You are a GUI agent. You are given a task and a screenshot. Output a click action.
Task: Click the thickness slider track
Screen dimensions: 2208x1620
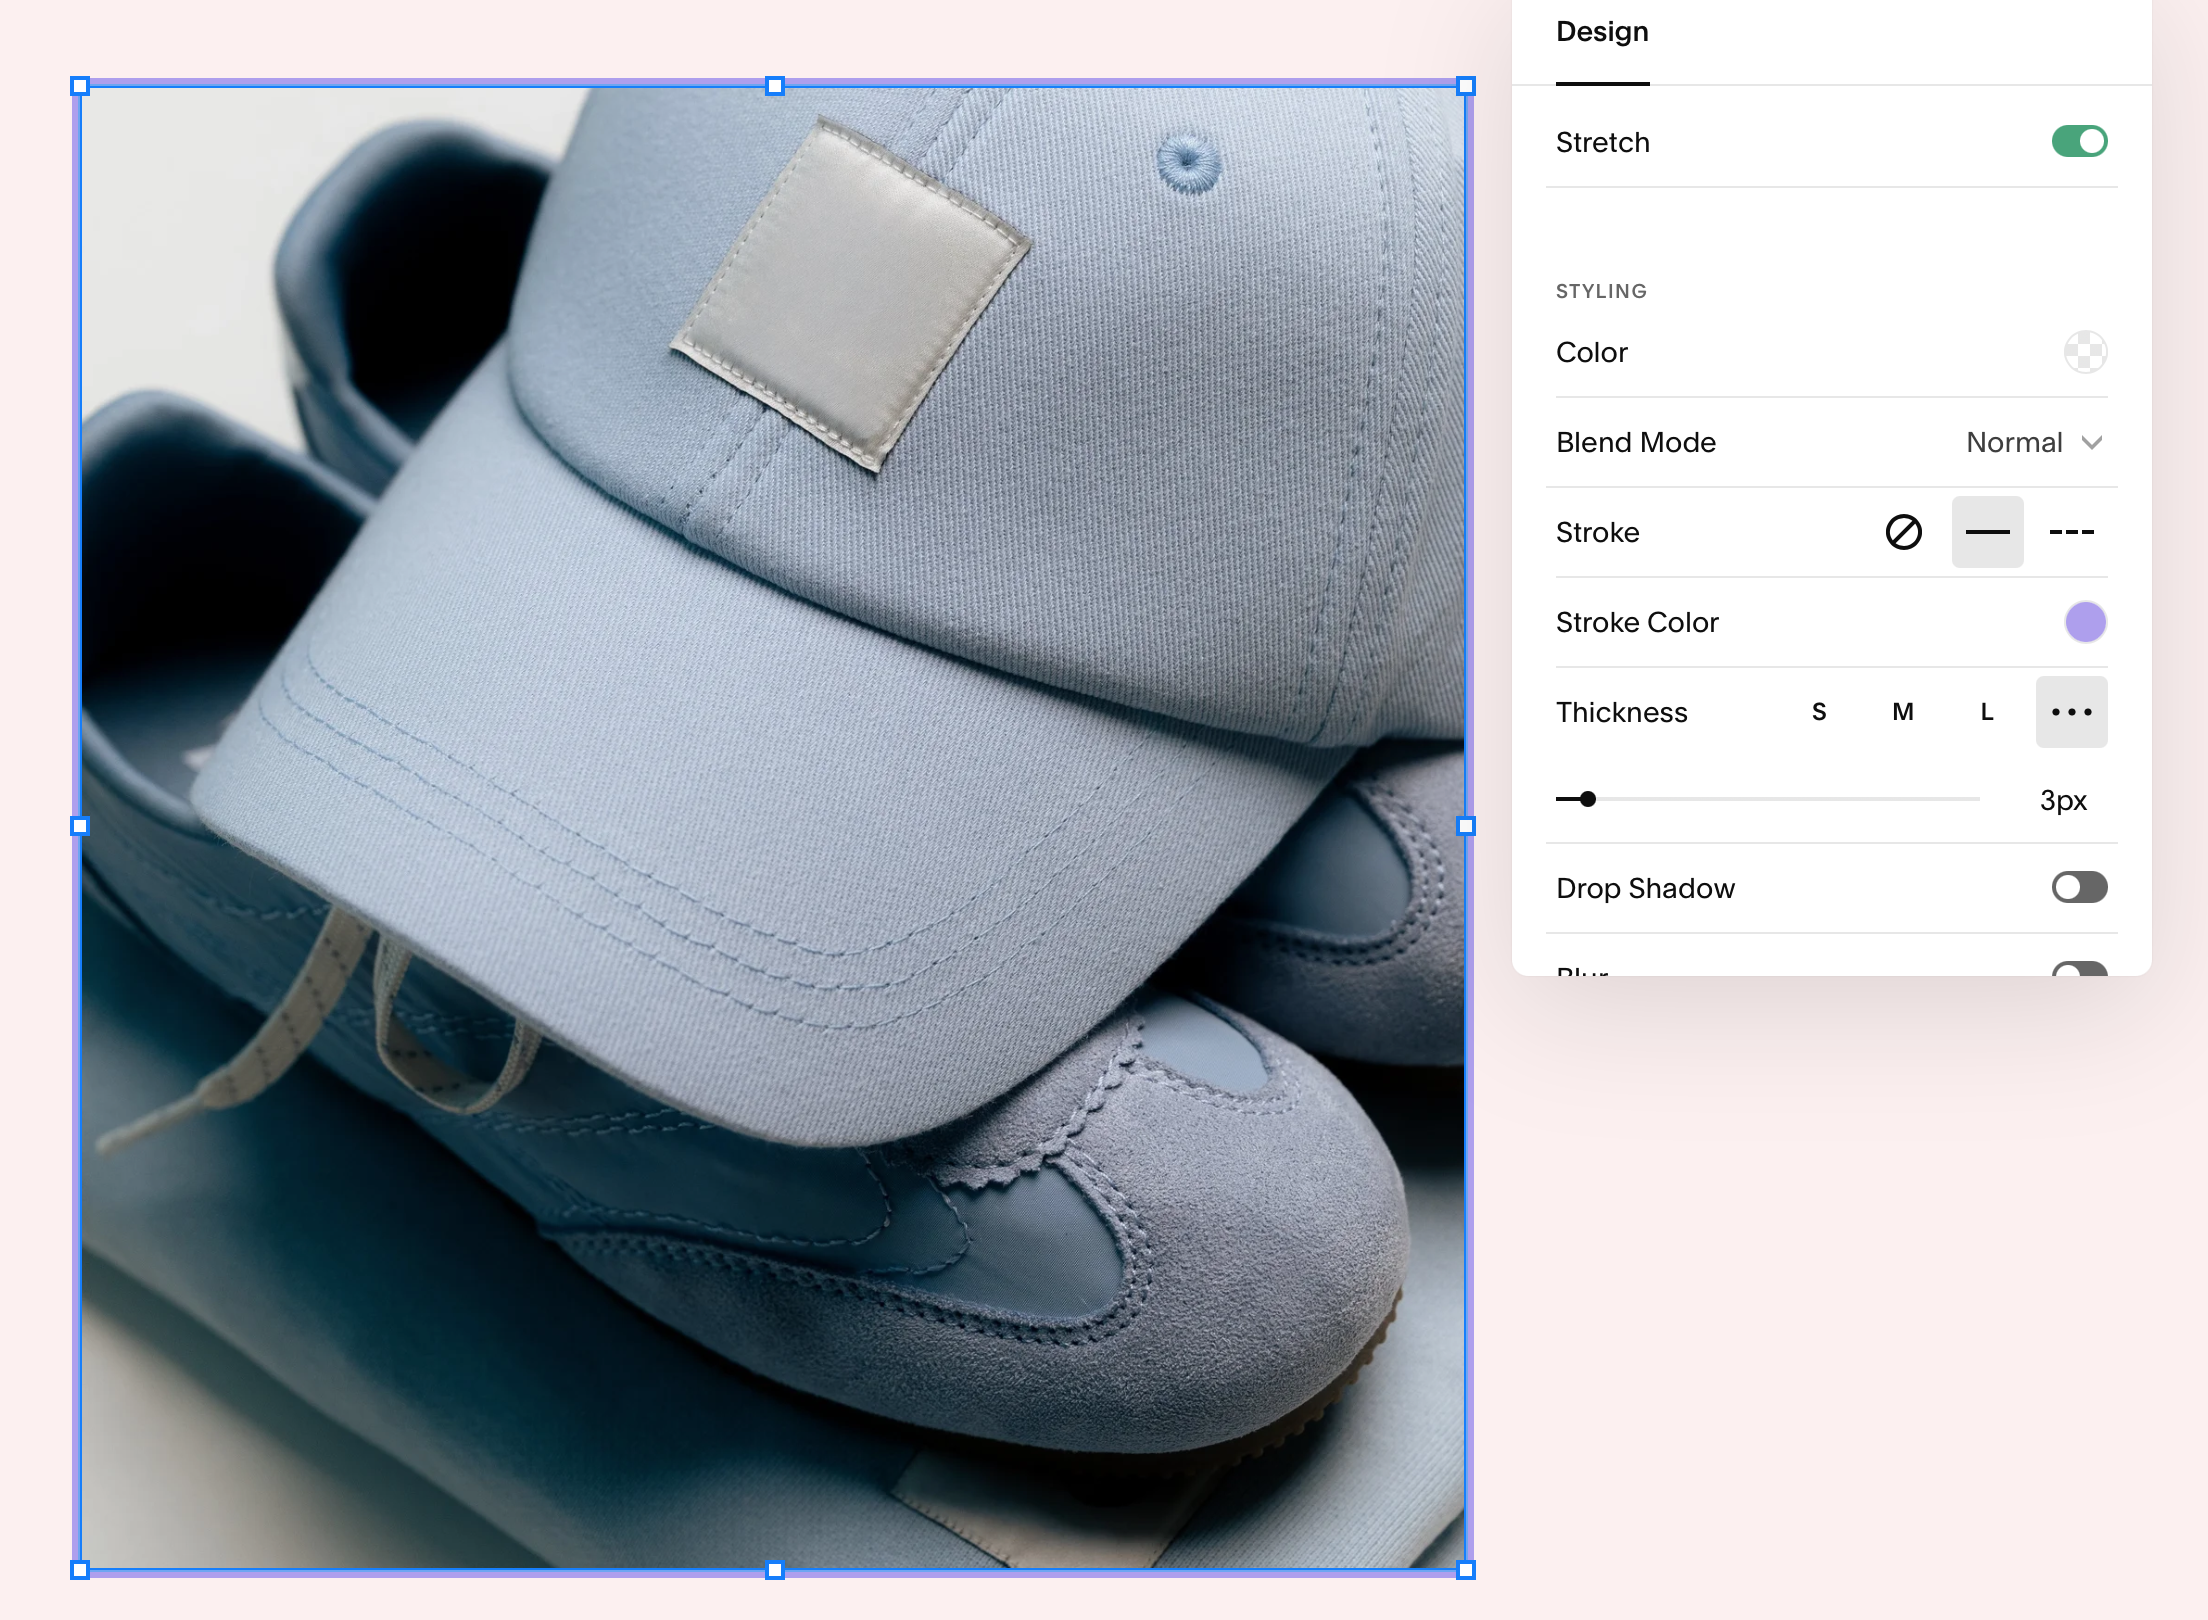tap(1780, 799)
